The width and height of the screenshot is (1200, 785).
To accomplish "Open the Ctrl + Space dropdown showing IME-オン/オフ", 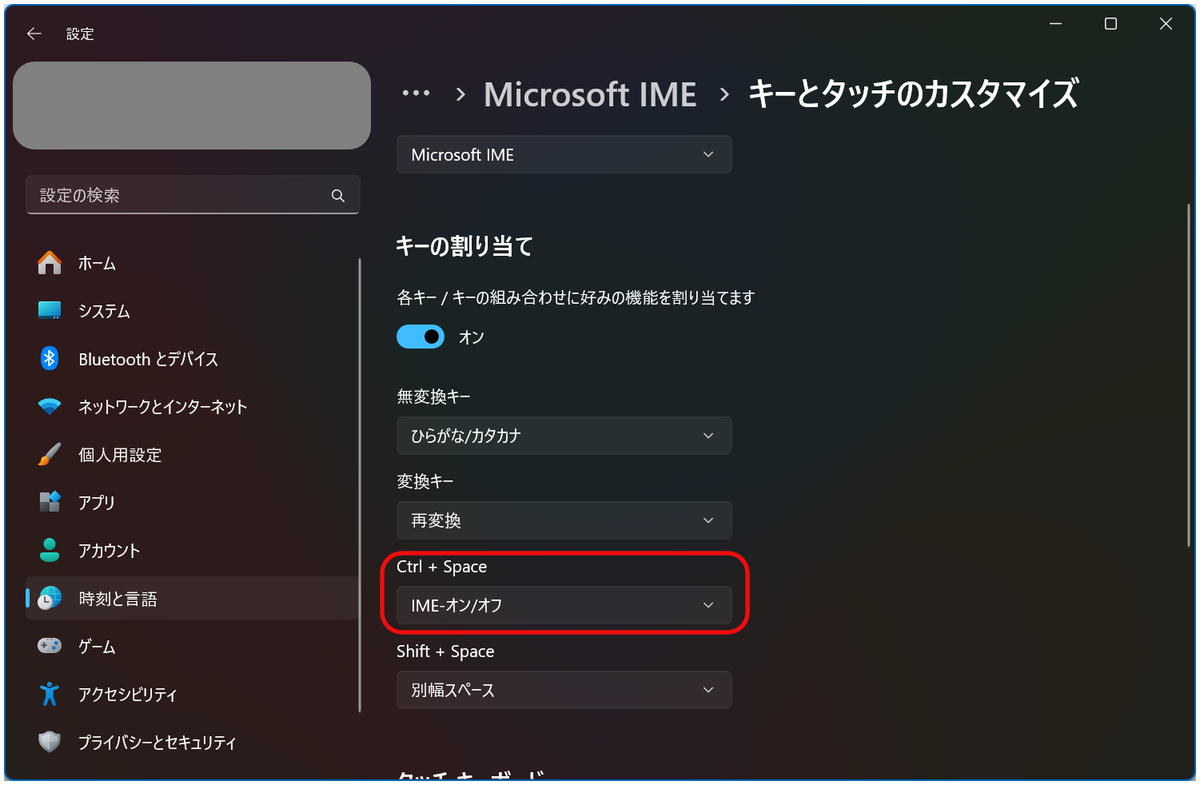I will click(x=564, y=605).
